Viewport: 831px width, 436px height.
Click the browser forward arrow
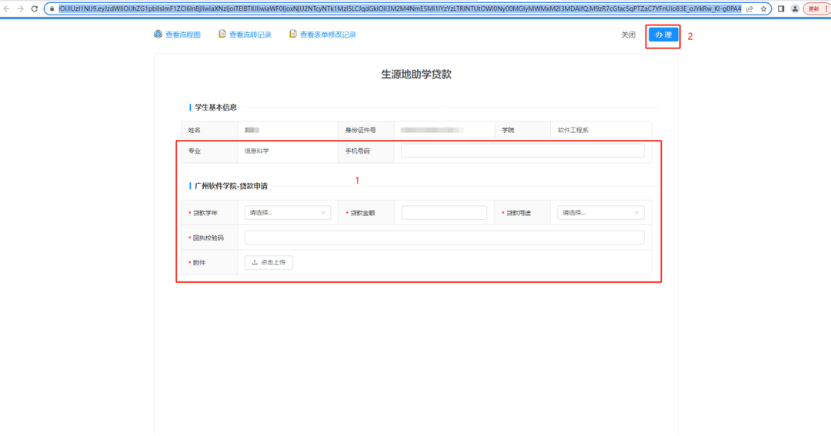tap(20, 8)
